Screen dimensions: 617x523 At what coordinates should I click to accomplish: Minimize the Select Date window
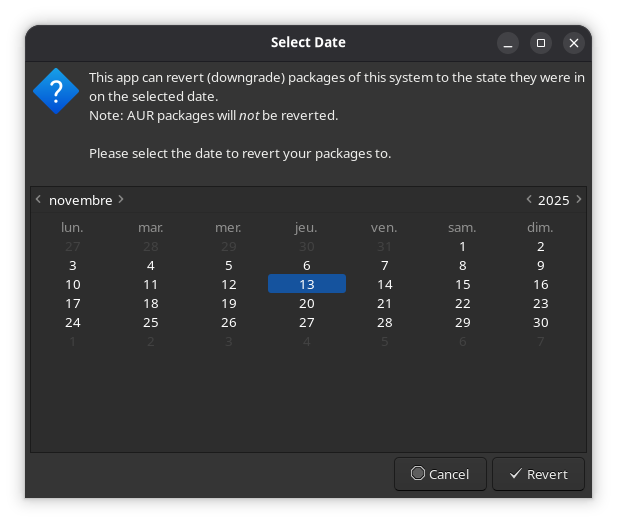(x=508, y=43)
